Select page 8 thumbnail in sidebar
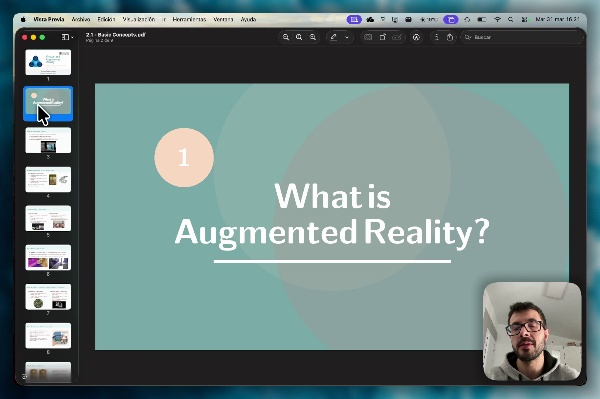This screenshot has width=600, height=399. 48,336
